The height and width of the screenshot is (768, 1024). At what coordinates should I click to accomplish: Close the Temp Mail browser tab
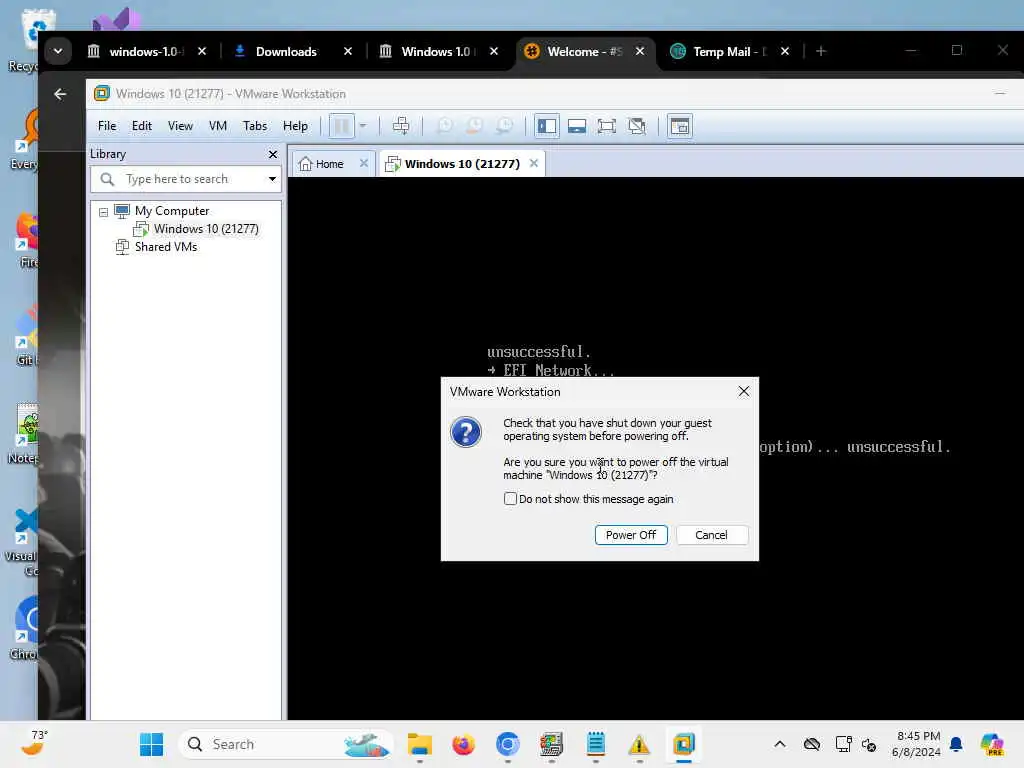click(785, 51)
